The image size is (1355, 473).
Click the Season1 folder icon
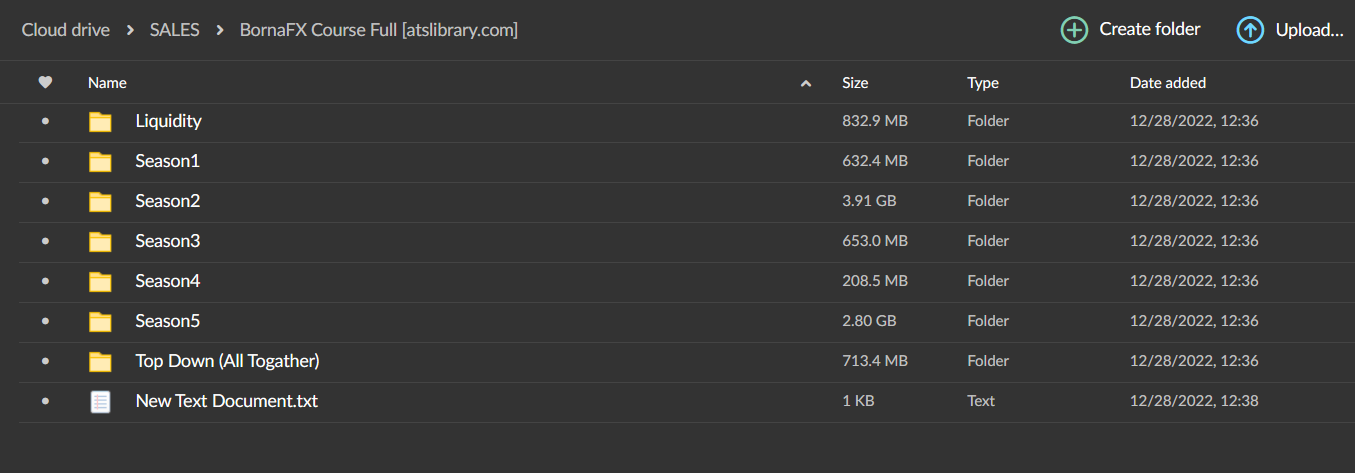pyautogui.click(x=100, y=162)
